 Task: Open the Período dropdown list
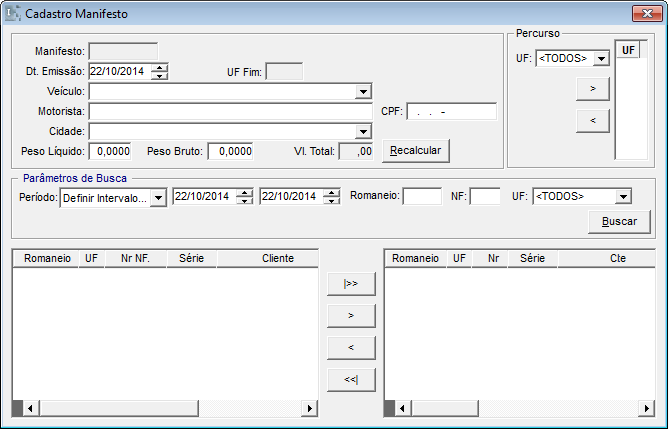pos(158,197)
